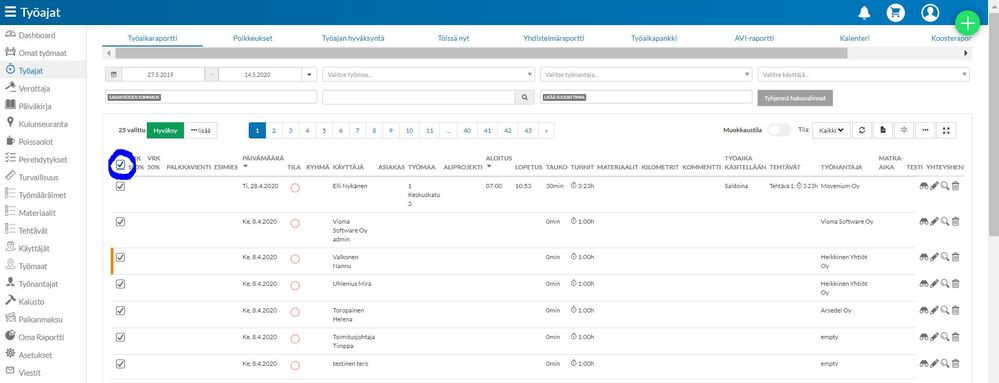Switch to Poikkeukset tab
999x383 pixels.
pyautogui.click(x=253, y=38)
